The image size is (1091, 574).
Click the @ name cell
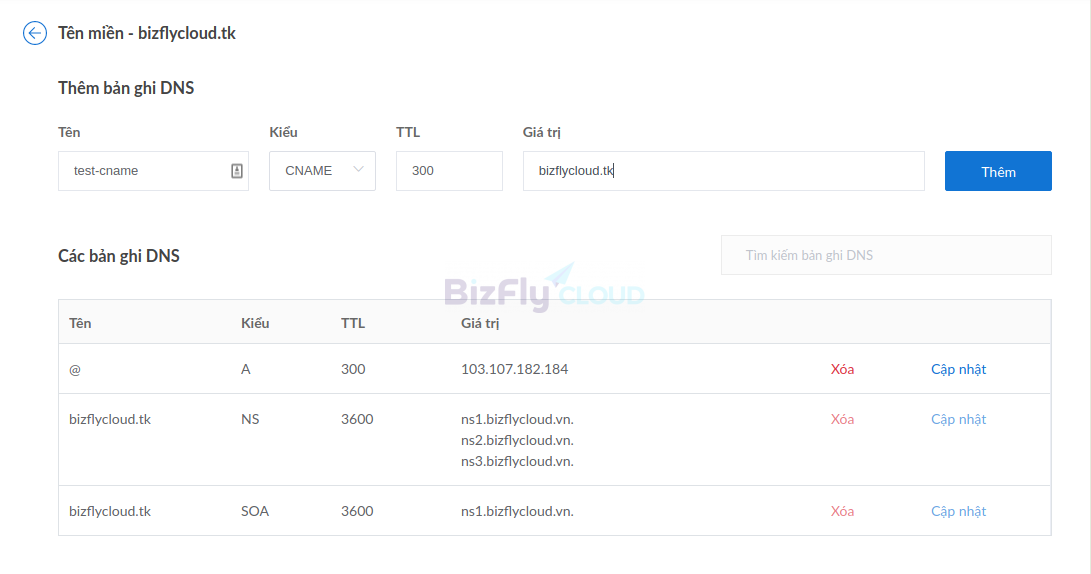[x=75, y=369]
